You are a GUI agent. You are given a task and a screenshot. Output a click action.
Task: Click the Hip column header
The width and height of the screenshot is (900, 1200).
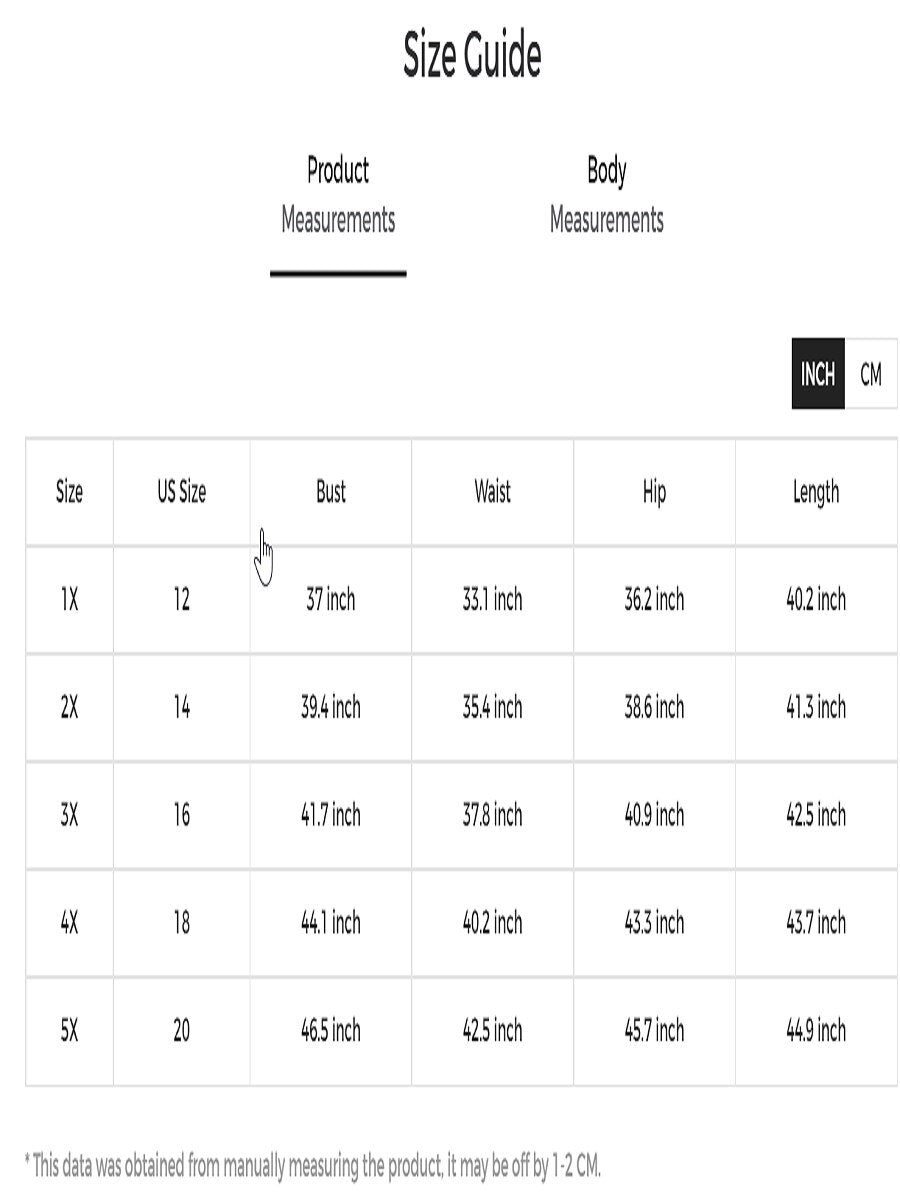coord(654,492)
